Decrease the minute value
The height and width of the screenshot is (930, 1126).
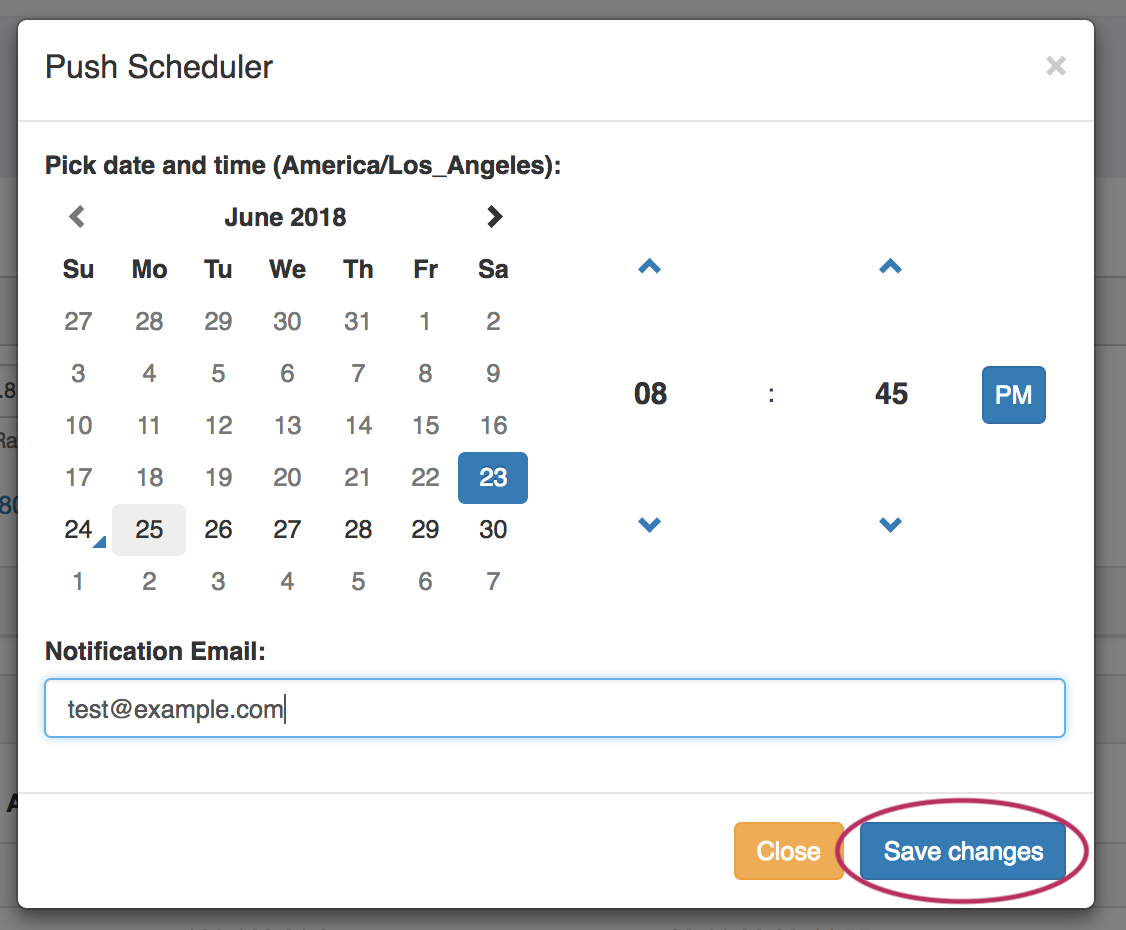pos(890,524)
